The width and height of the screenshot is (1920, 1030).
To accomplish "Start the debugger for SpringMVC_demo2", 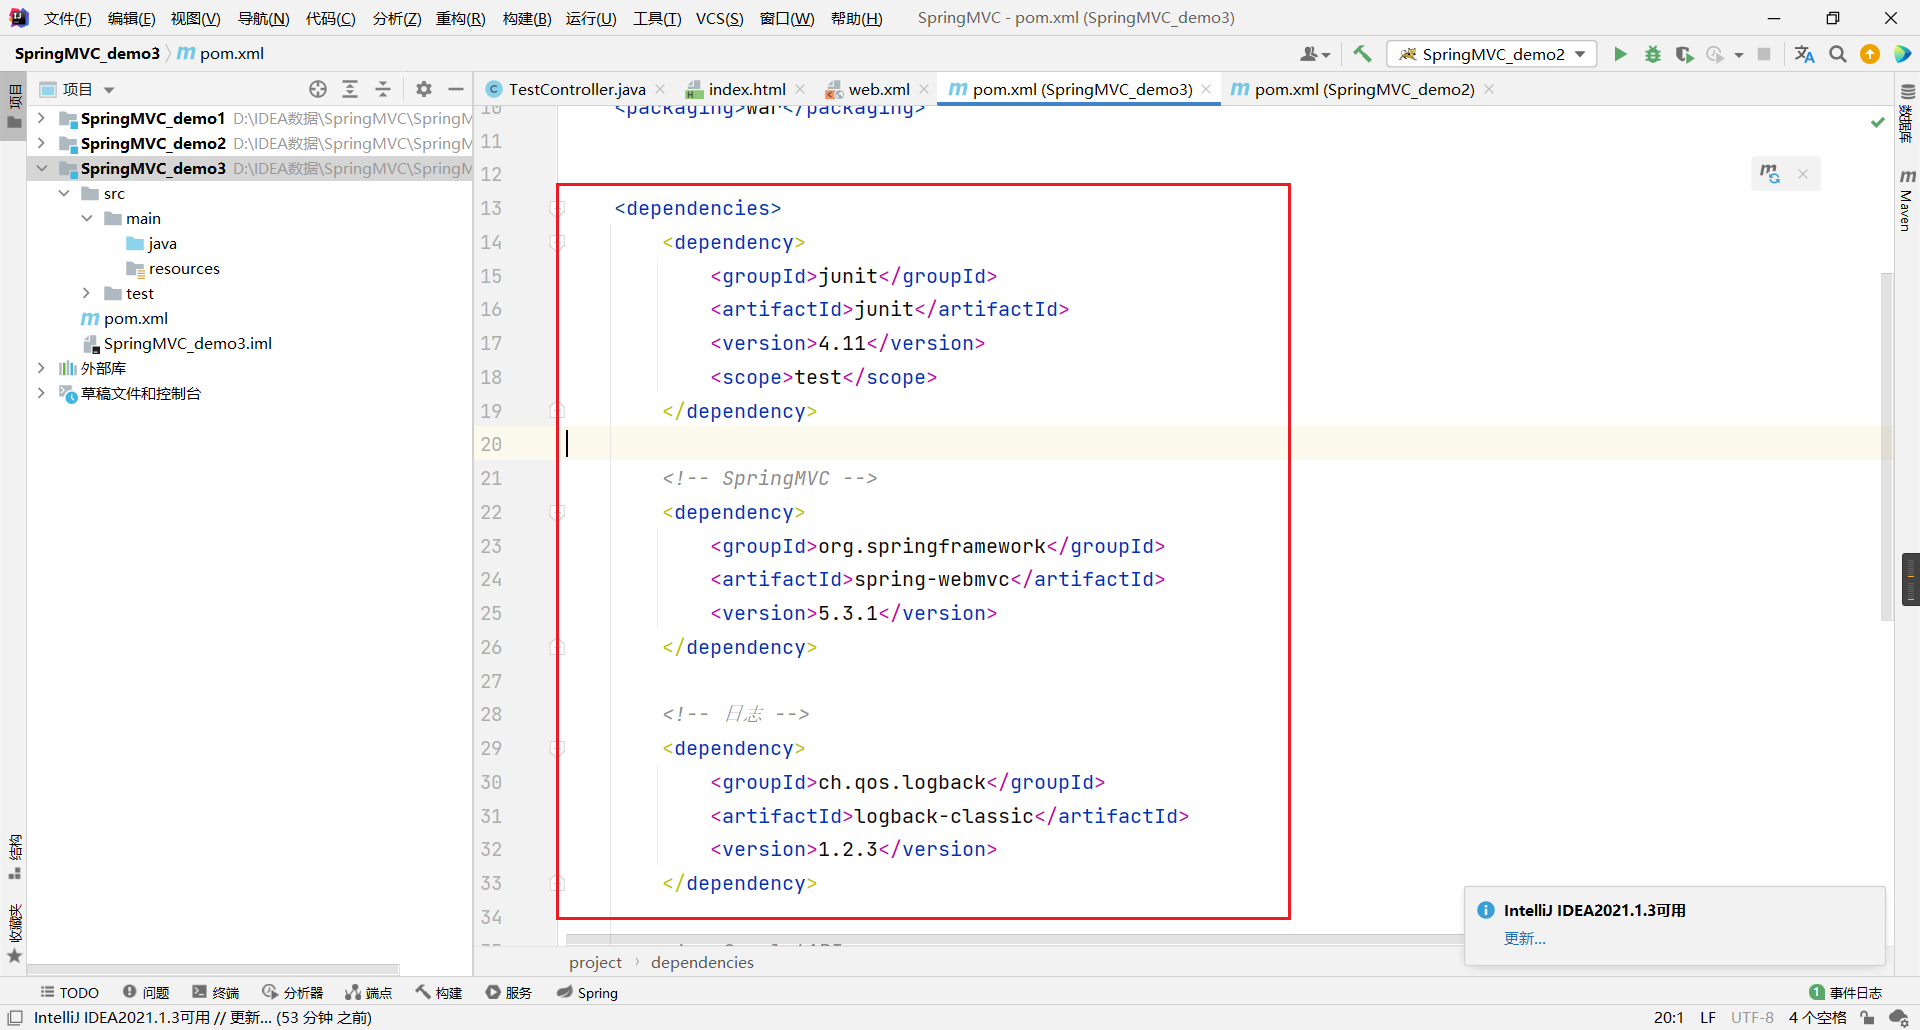I will pos(1652,54).
